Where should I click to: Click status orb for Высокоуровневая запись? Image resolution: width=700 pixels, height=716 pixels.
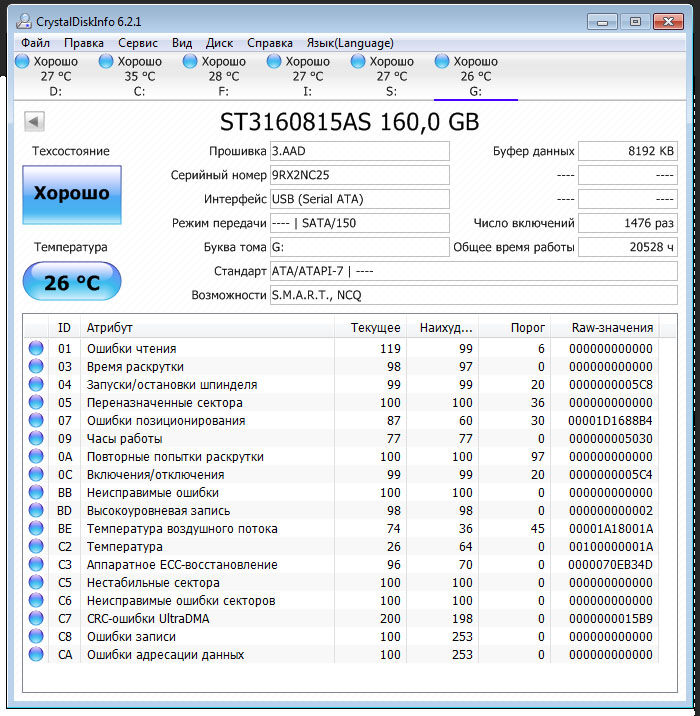pos(36,510)
